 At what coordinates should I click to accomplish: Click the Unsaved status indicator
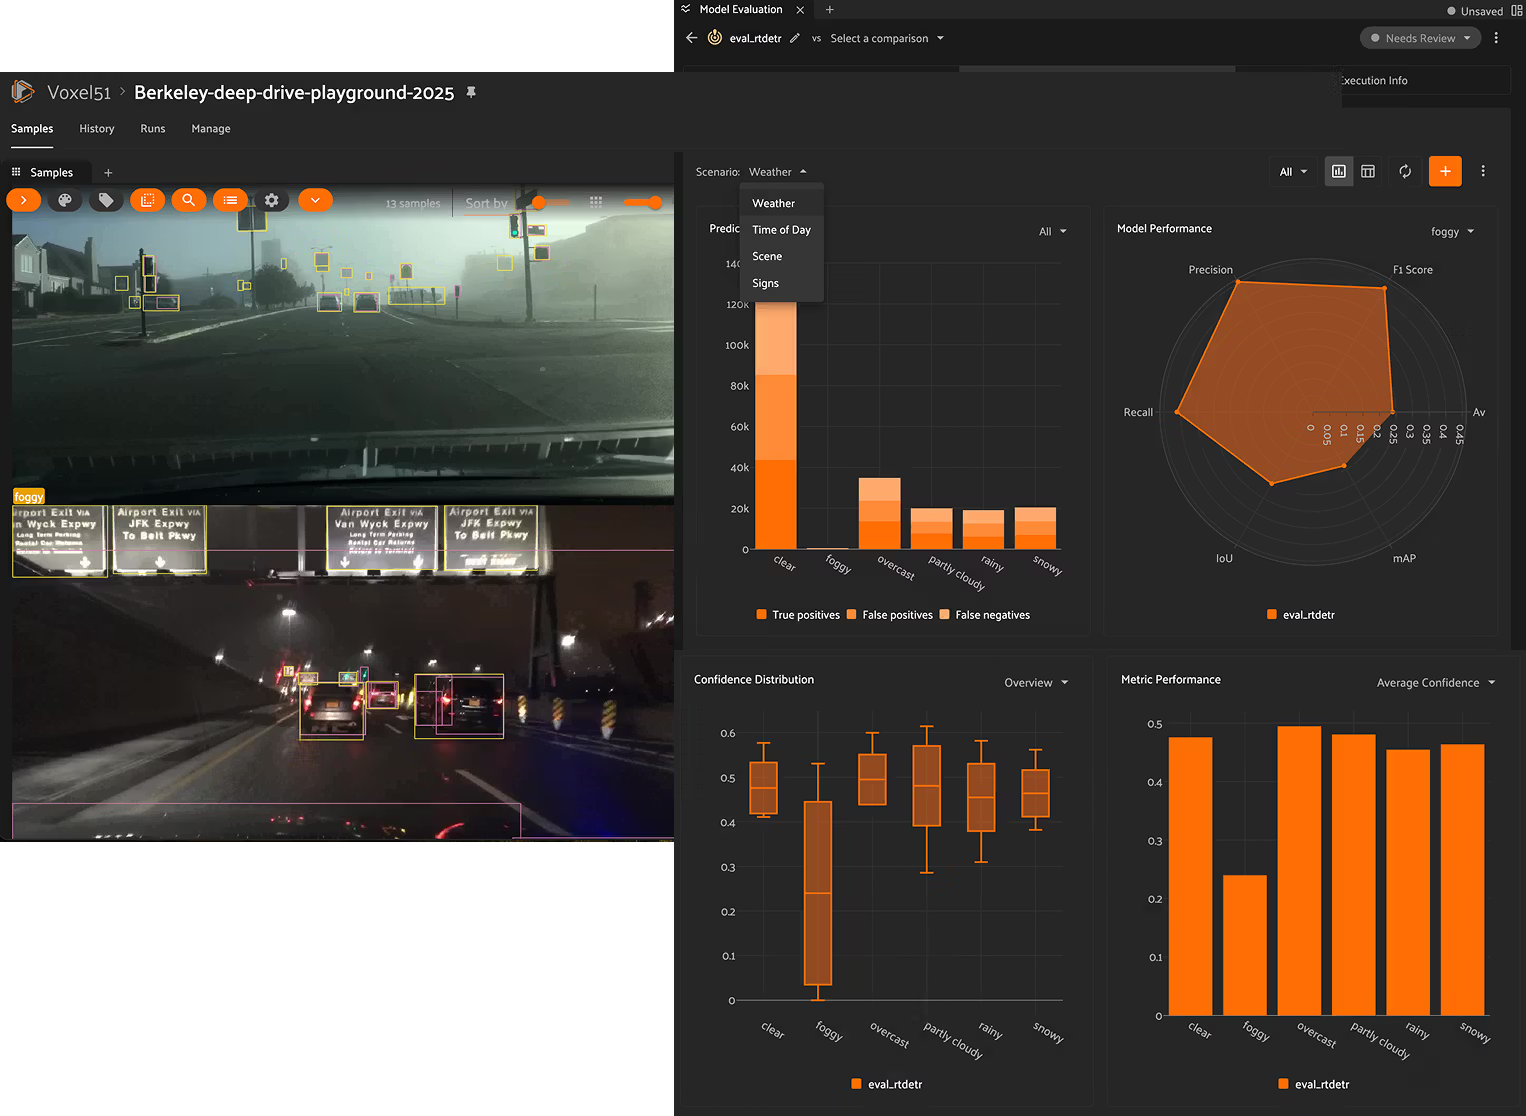point(1475,11)
